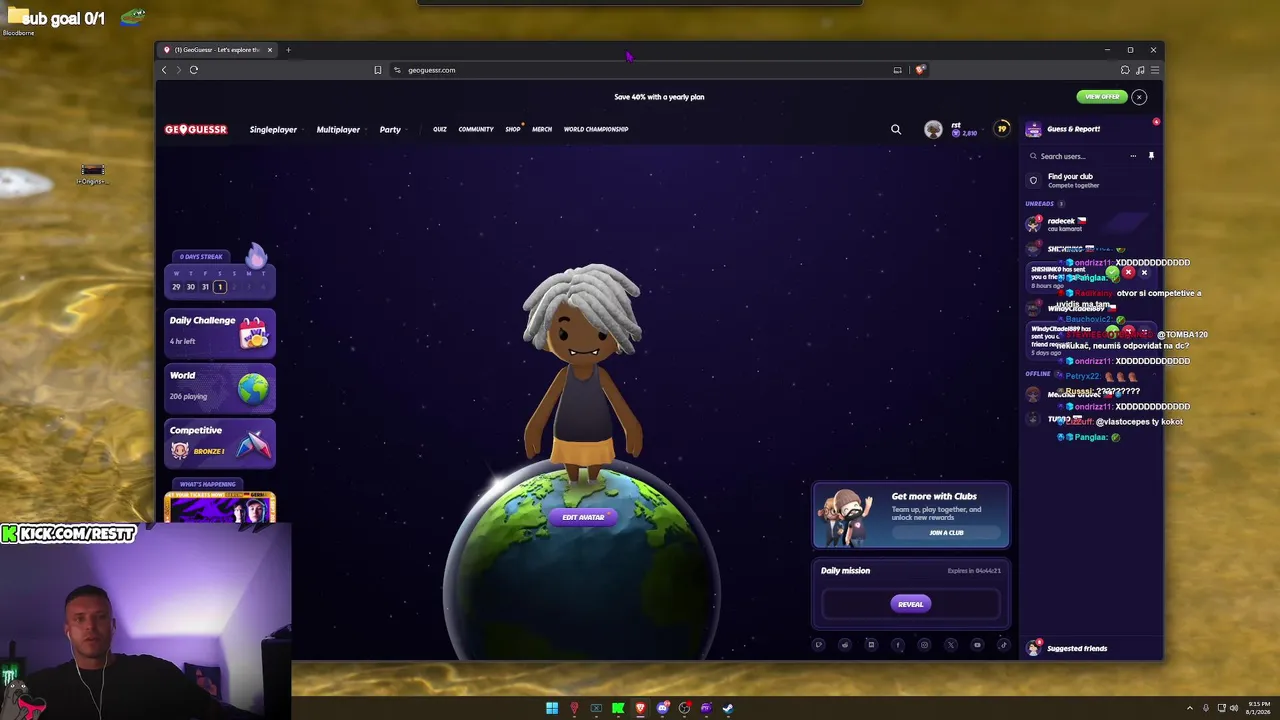Click the Find your club shield icon
Image resolution: width=1280 pixels, height=720 pixels.
tap(1033, 180)
